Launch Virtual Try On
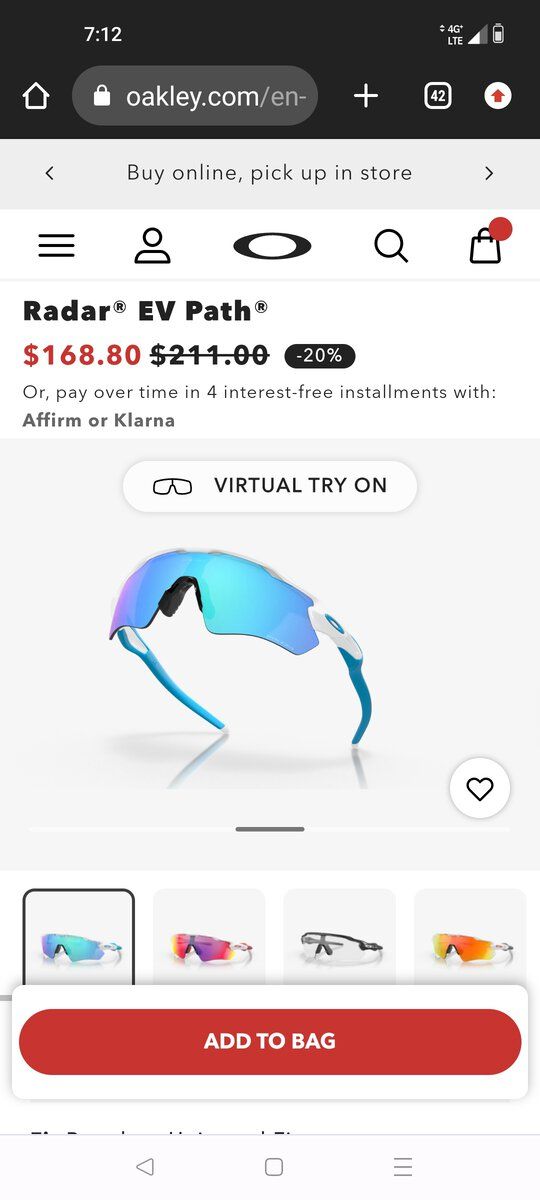 point(270,486)
